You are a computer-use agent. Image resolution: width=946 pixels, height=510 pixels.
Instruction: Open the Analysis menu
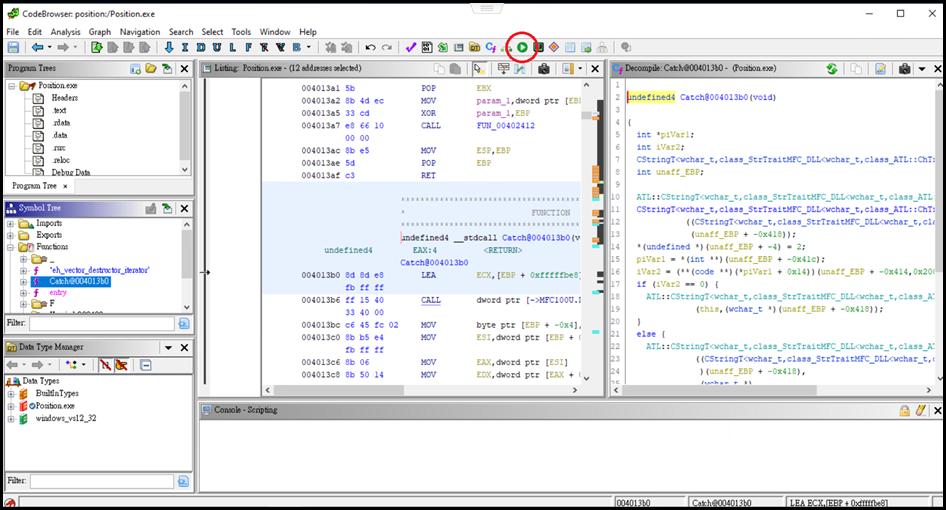[65, 31]
